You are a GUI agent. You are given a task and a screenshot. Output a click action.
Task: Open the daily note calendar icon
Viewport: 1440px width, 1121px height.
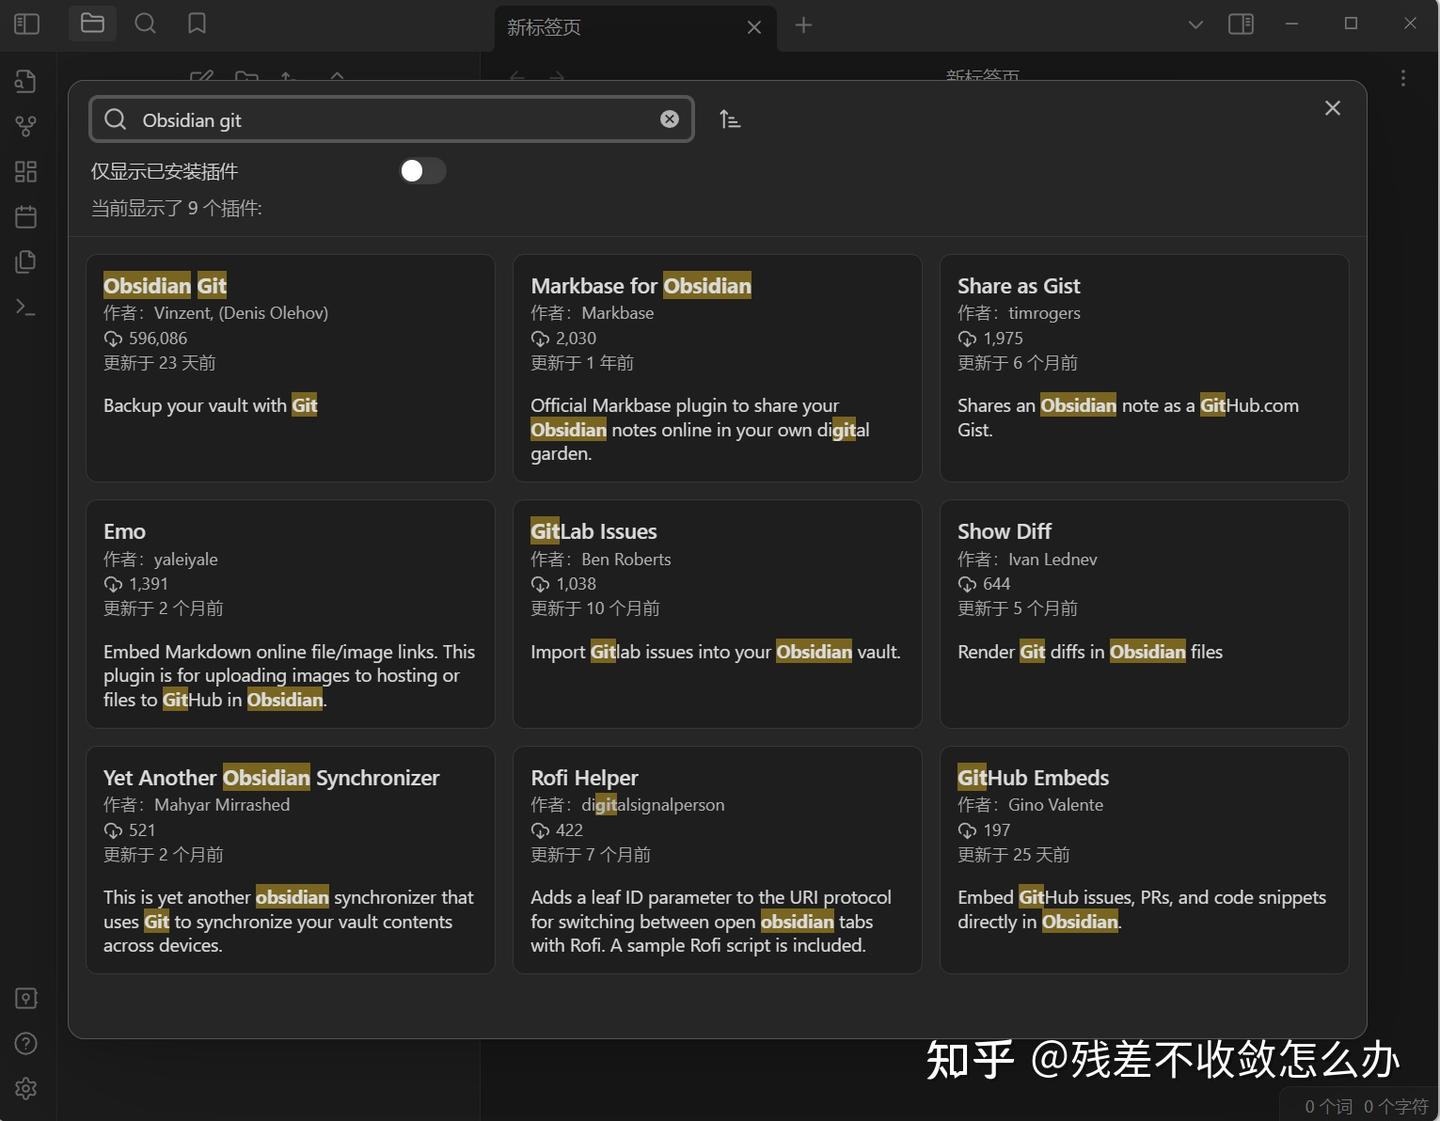click(25, 216)
